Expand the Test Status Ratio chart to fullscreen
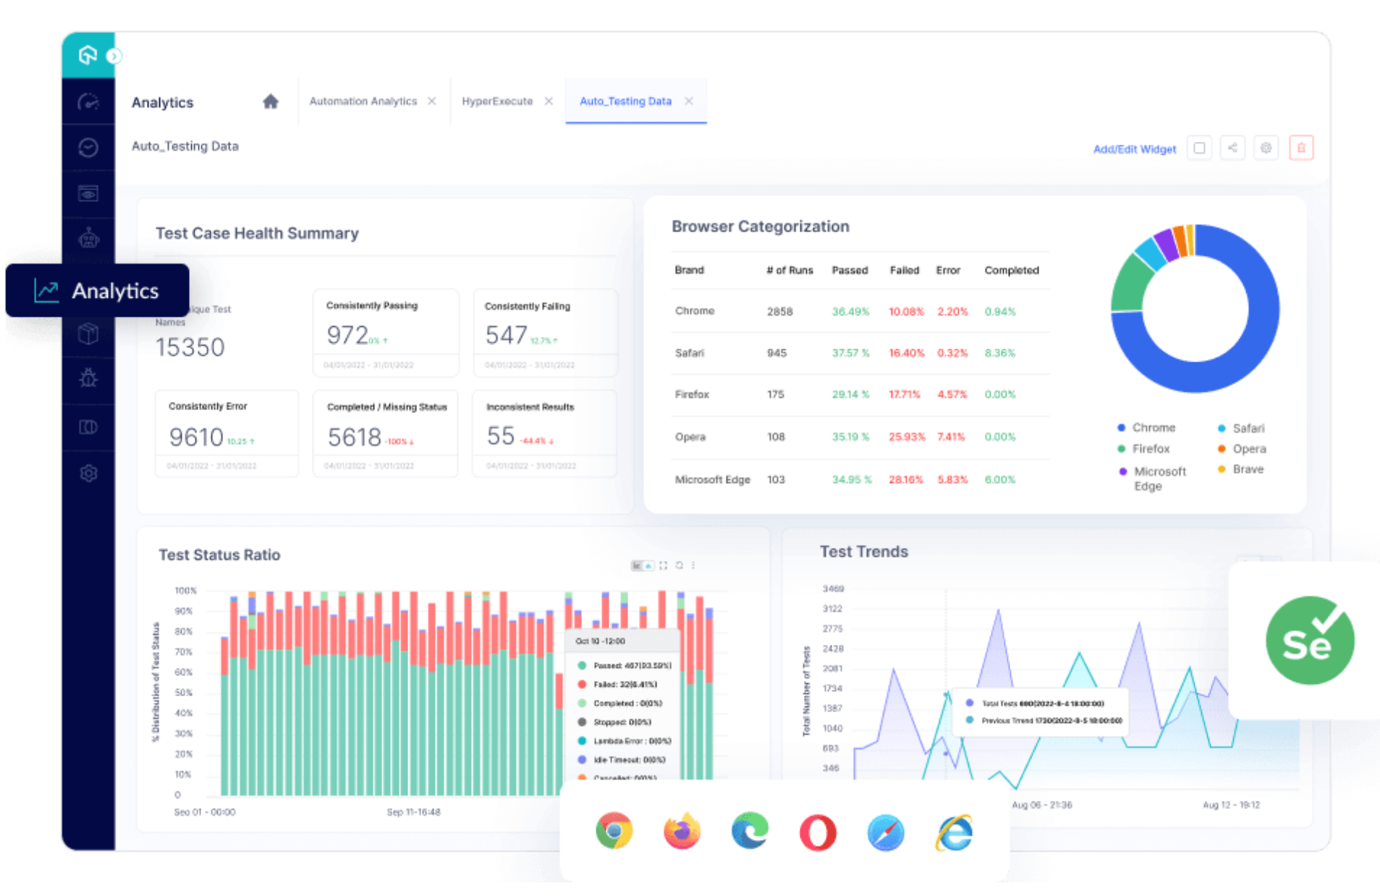The height and width of the screenshot is (896, 1380). click(x=663, y=566)
